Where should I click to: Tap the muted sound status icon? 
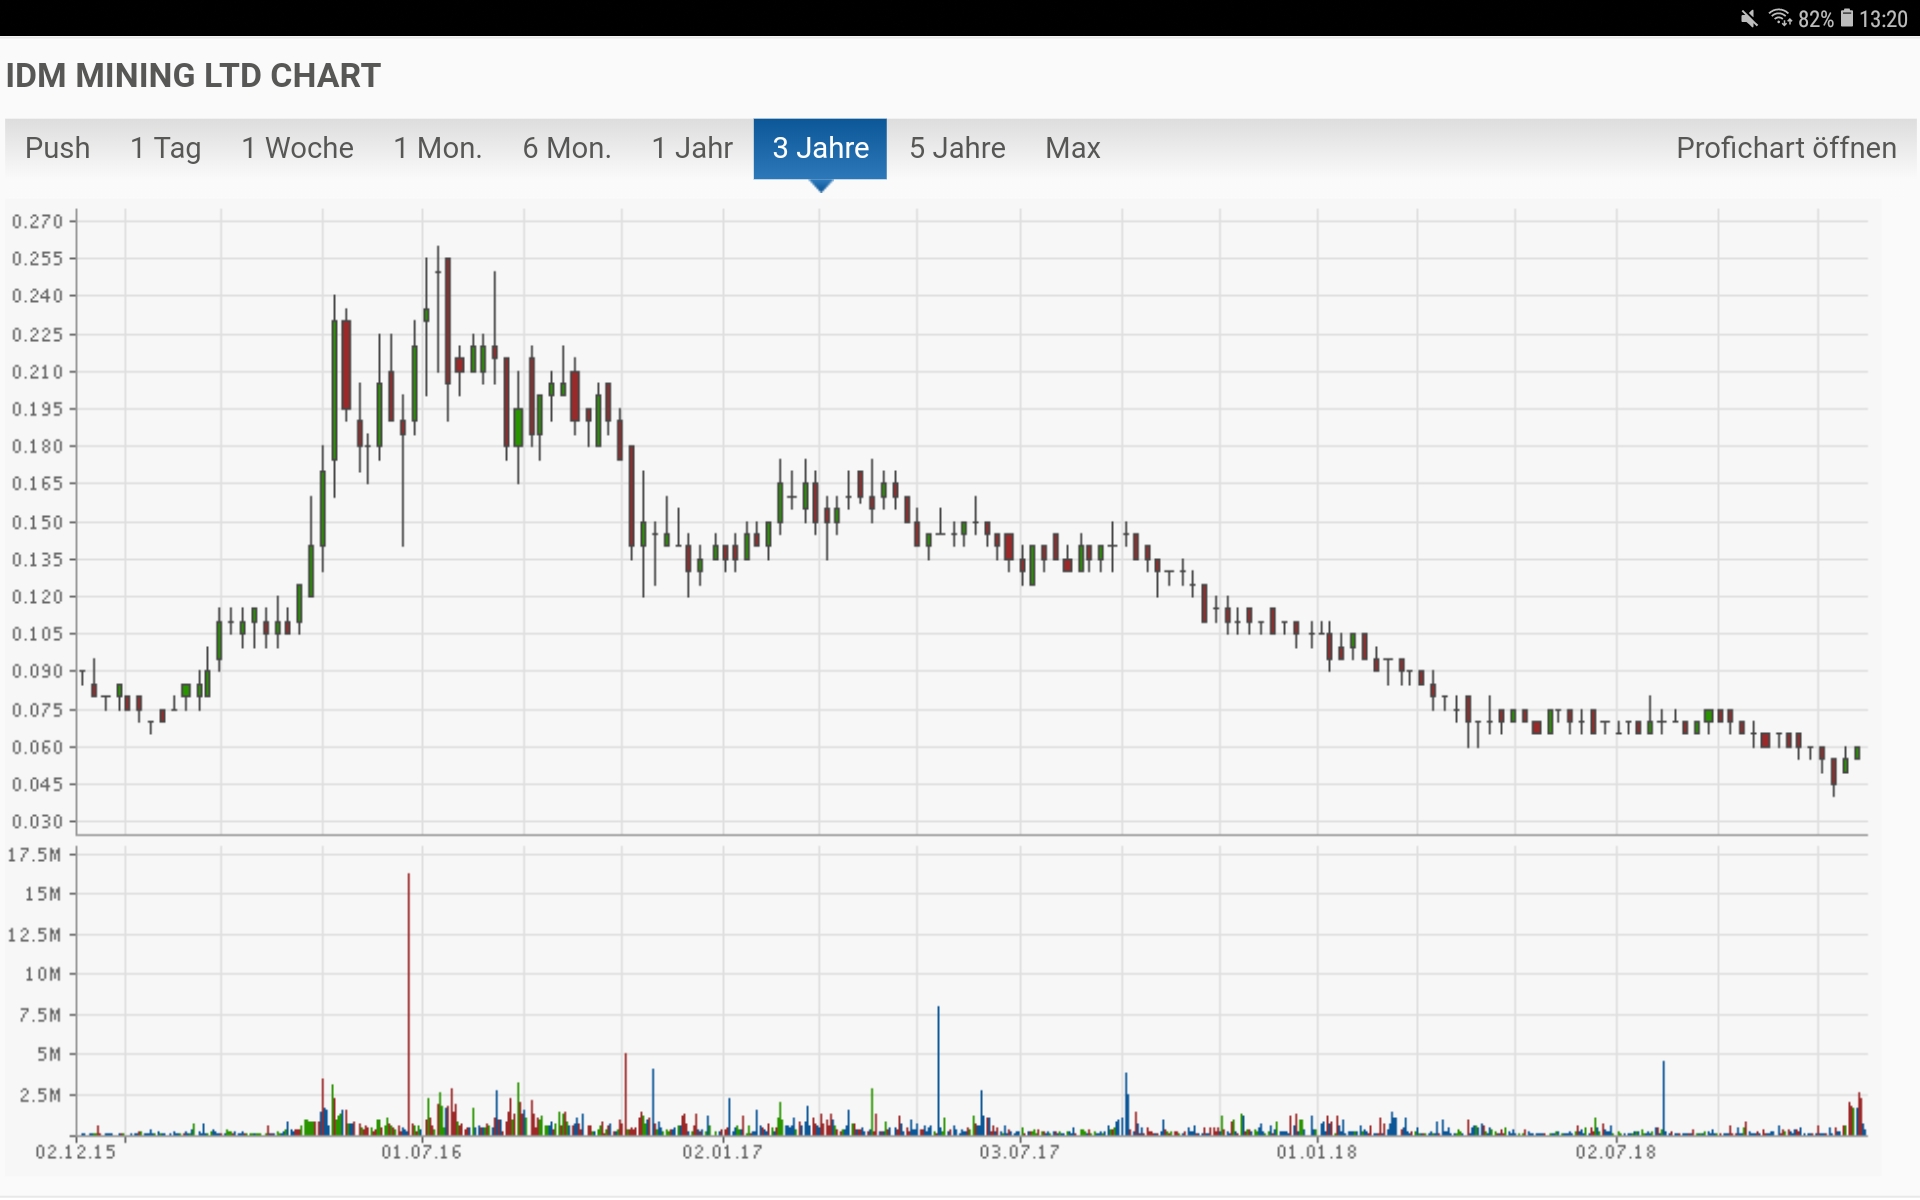pos(1749,18)
